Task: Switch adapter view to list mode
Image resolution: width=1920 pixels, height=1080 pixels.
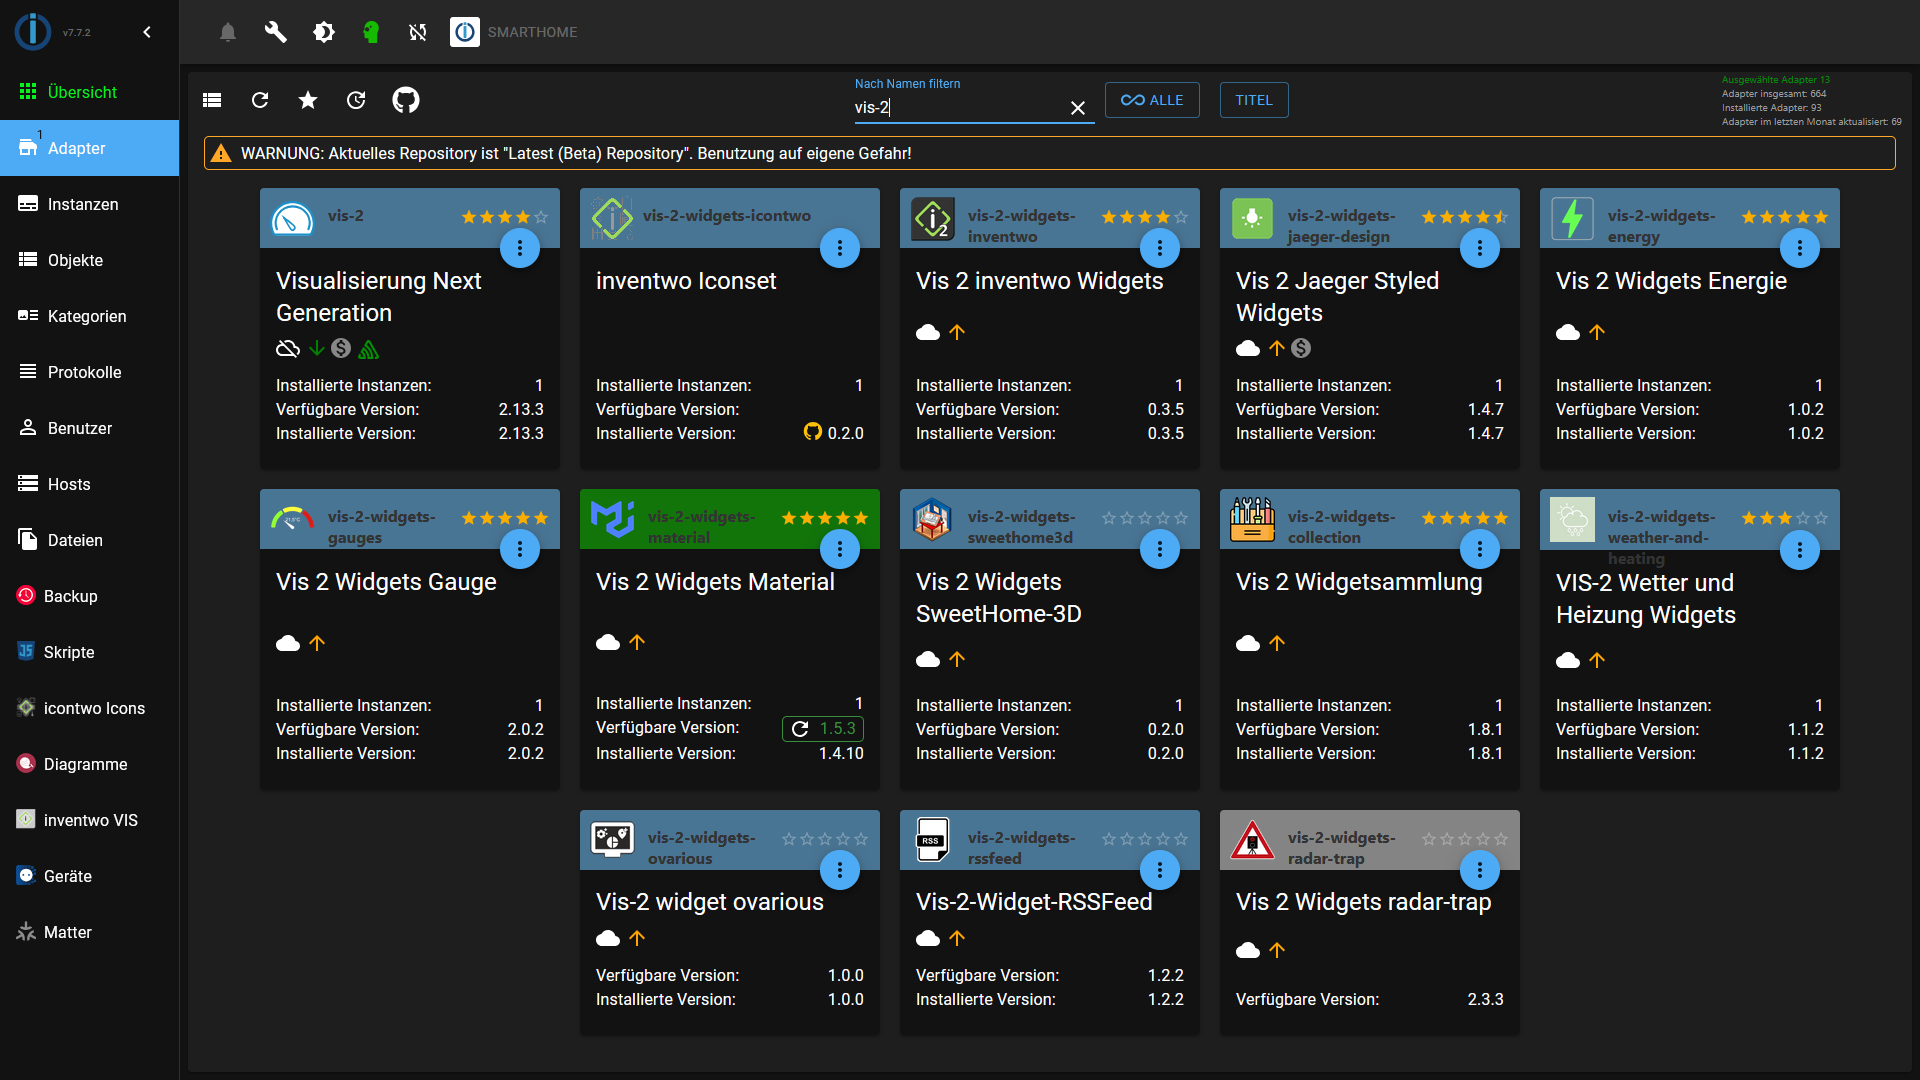Action: click(x=212, y=100)
